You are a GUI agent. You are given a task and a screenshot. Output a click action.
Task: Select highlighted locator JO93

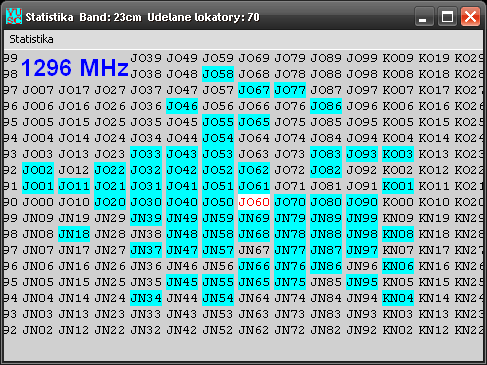click(x=362, y=154)
